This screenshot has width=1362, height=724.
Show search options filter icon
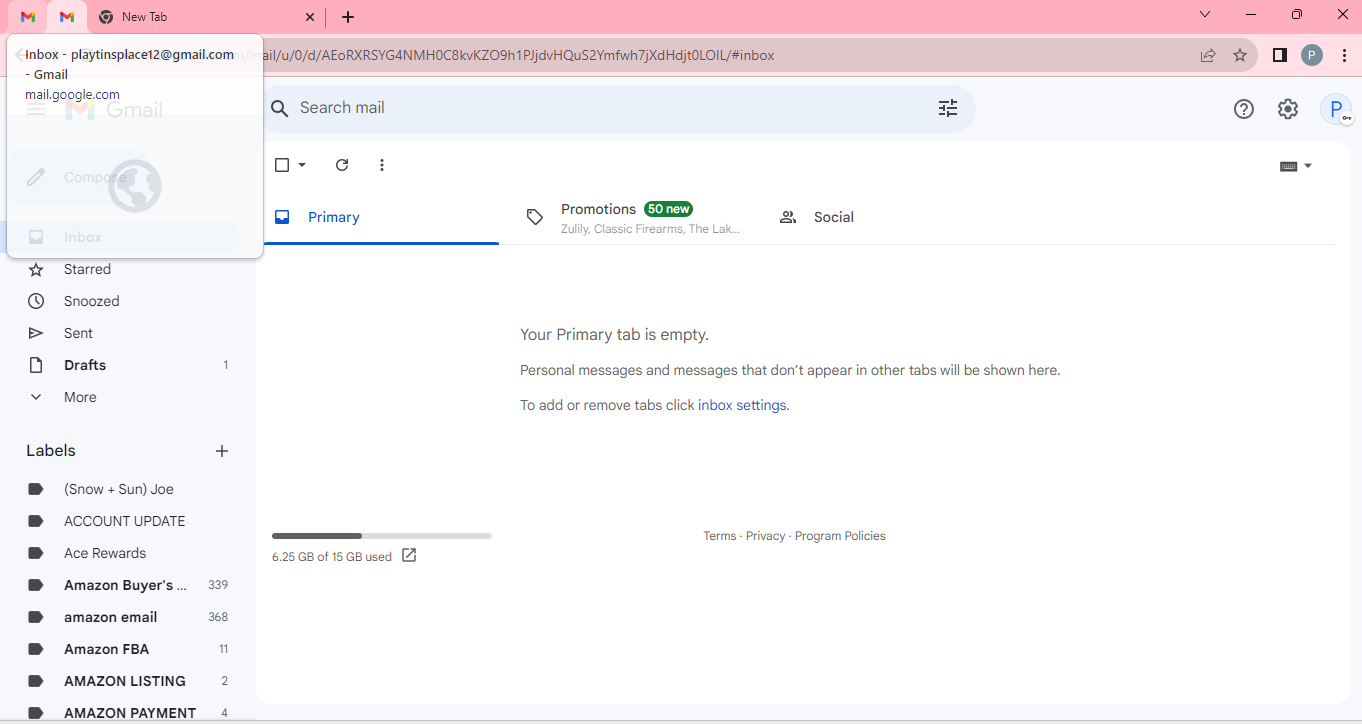(x=948, y=108)
